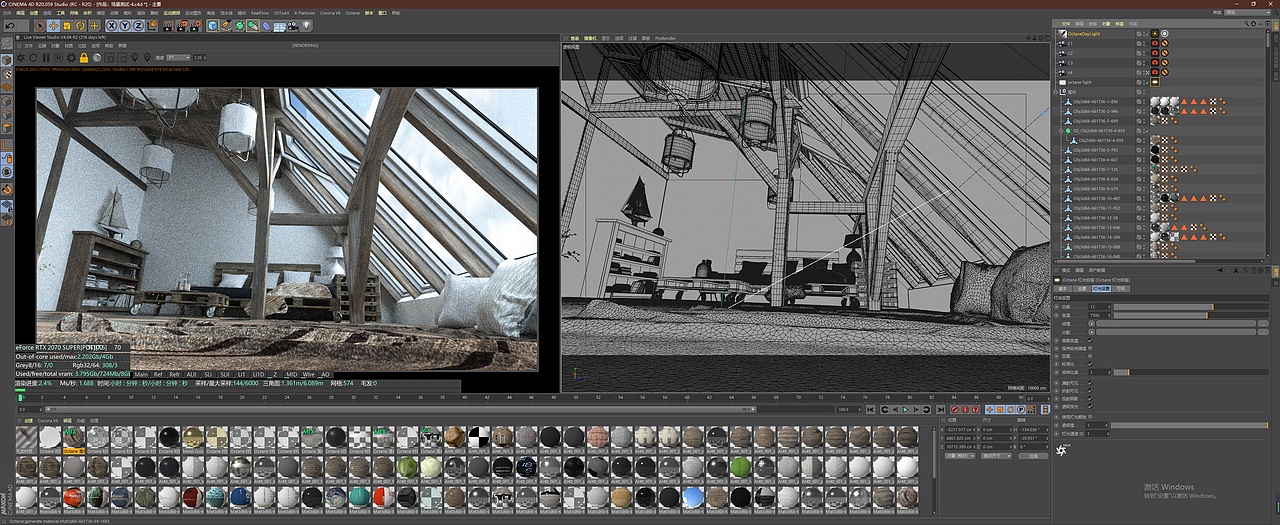Select c4 camera in Object Manager
1280x525 pixels.
point(1072,73)
